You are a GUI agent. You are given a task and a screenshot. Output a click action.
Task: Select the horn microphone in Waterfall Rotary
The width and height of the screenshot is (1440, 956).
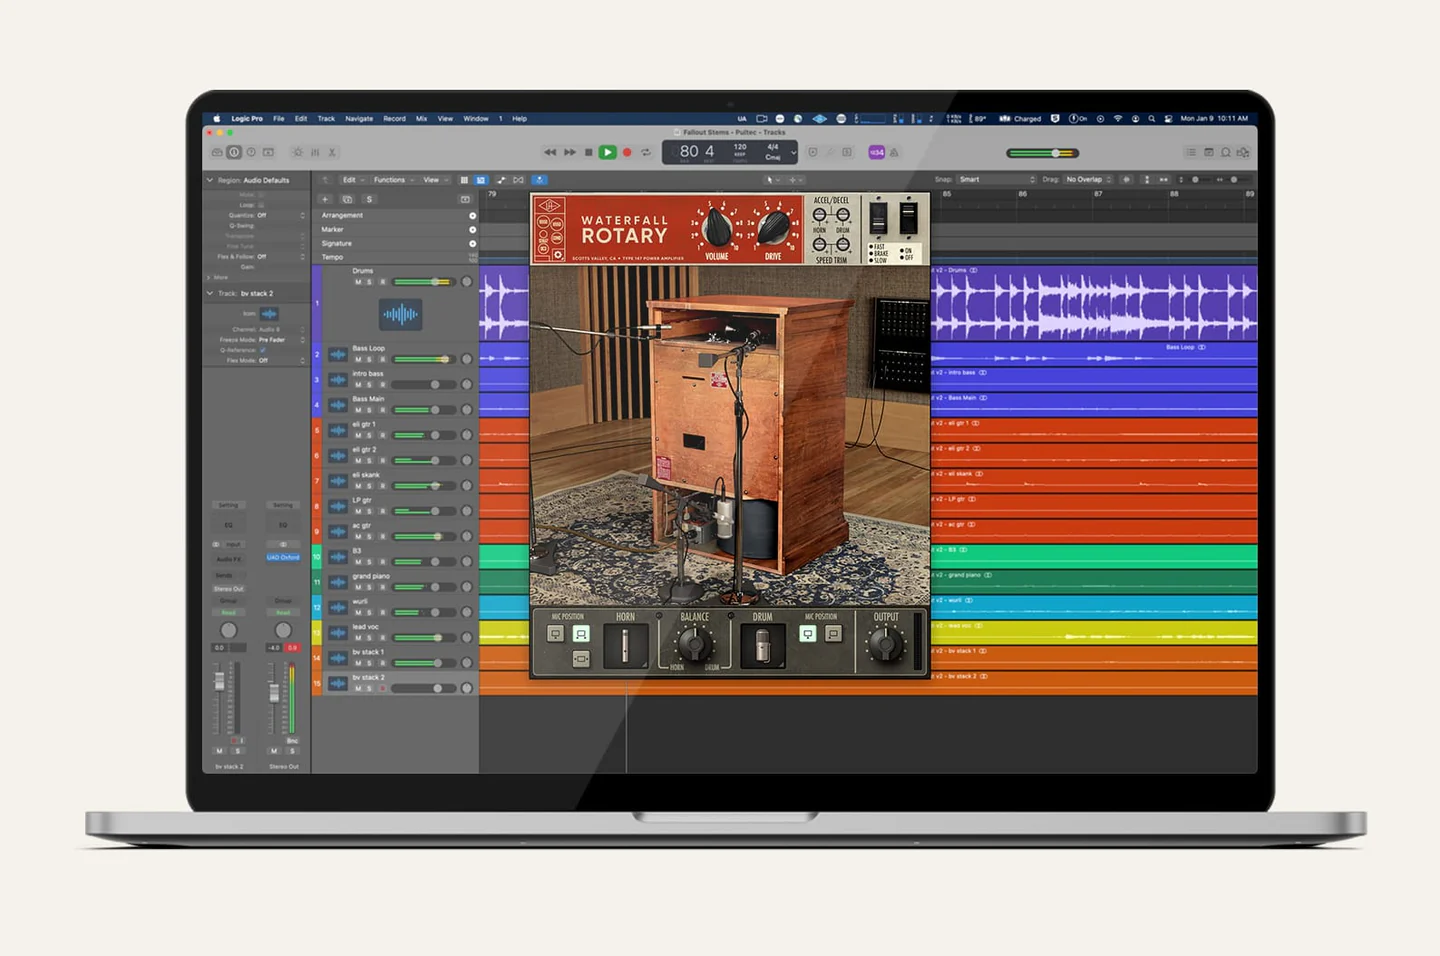625,646
